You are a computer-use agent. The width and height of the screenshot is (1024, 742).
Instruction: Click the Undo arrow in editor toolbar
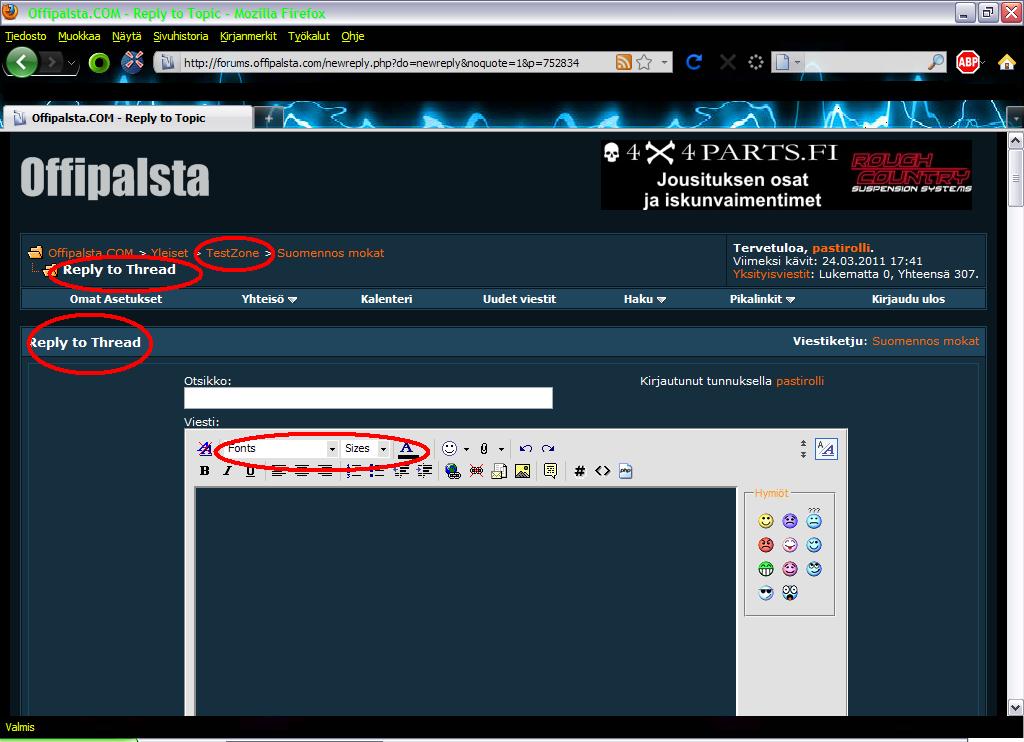(526, 449)
